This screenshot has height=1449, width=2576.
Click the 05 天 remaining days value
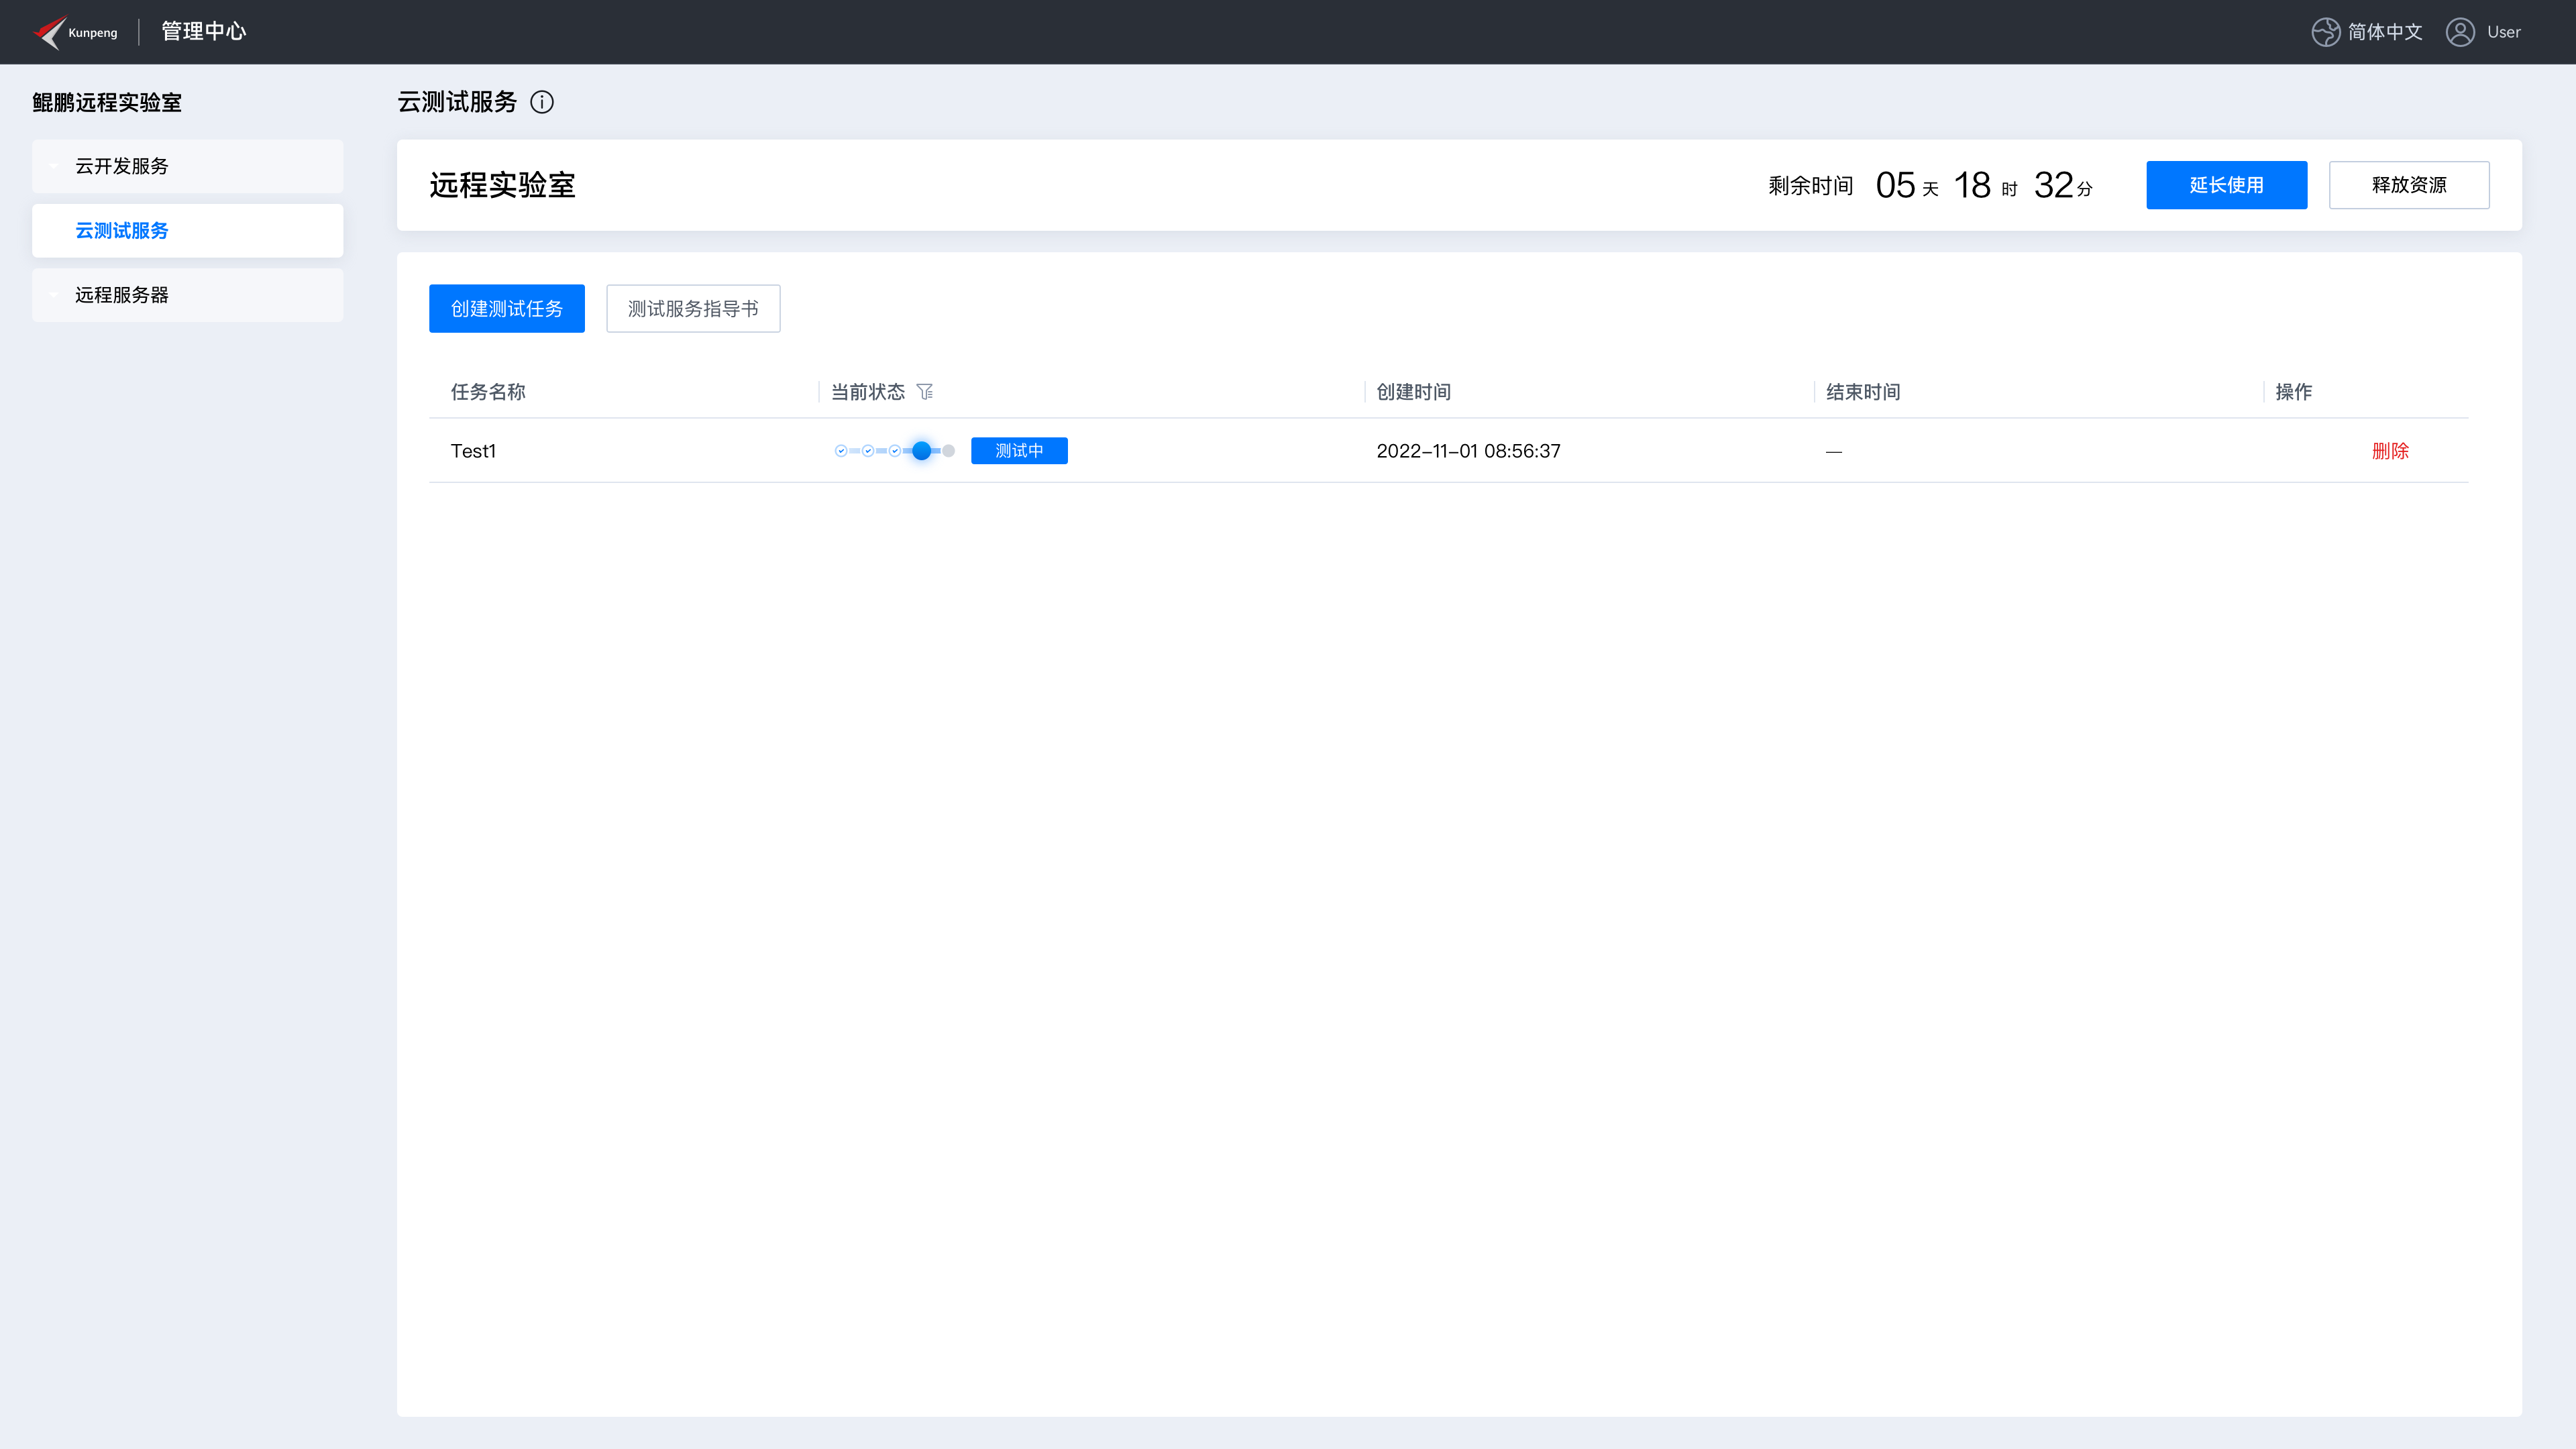pos(1907,185)
